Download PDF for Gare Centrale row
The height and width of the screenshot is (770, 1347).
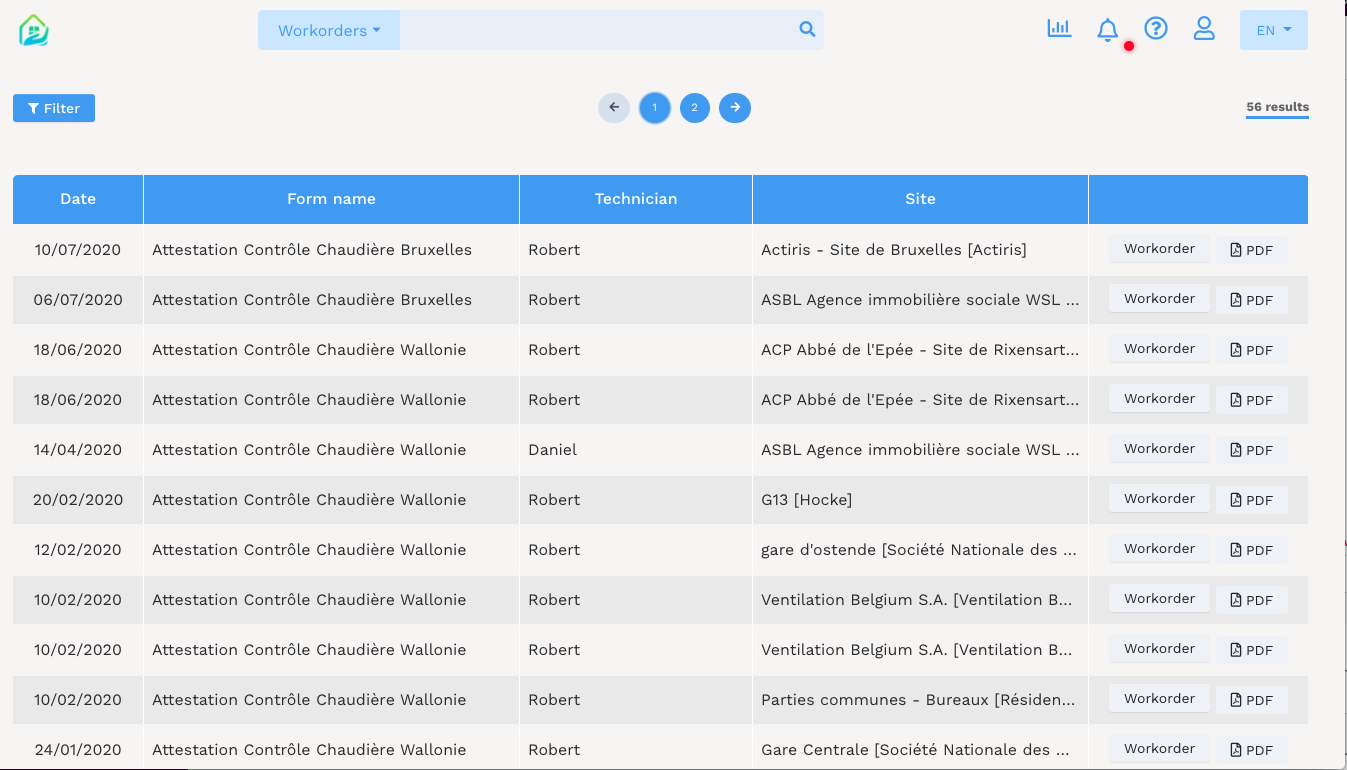tap(1251, 750)
